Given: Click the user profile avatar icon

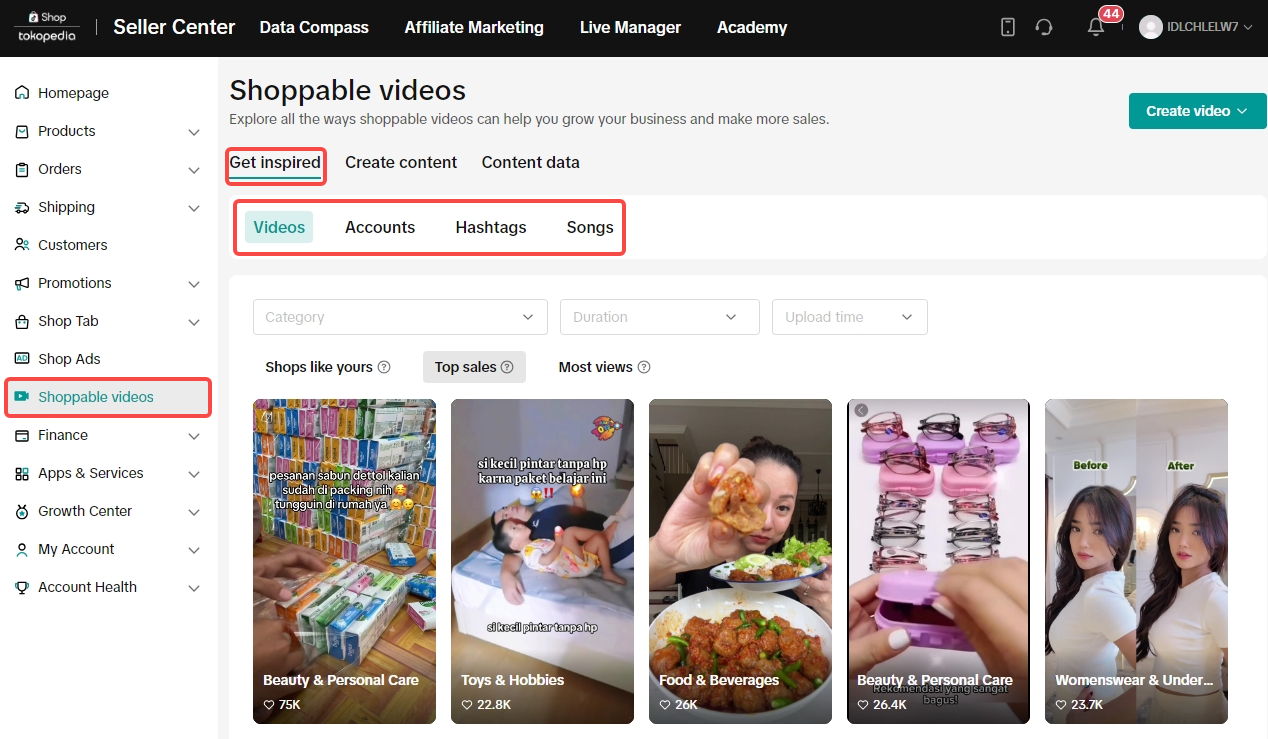Looking at the screenshot, I should (1151, 28).
